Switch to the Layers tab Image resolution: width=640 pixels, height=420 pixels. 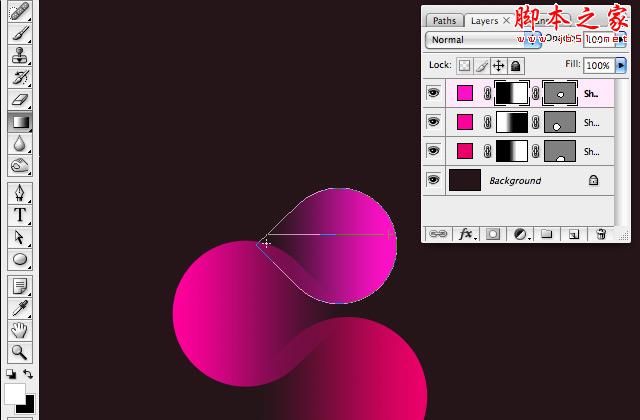point(484,21)
